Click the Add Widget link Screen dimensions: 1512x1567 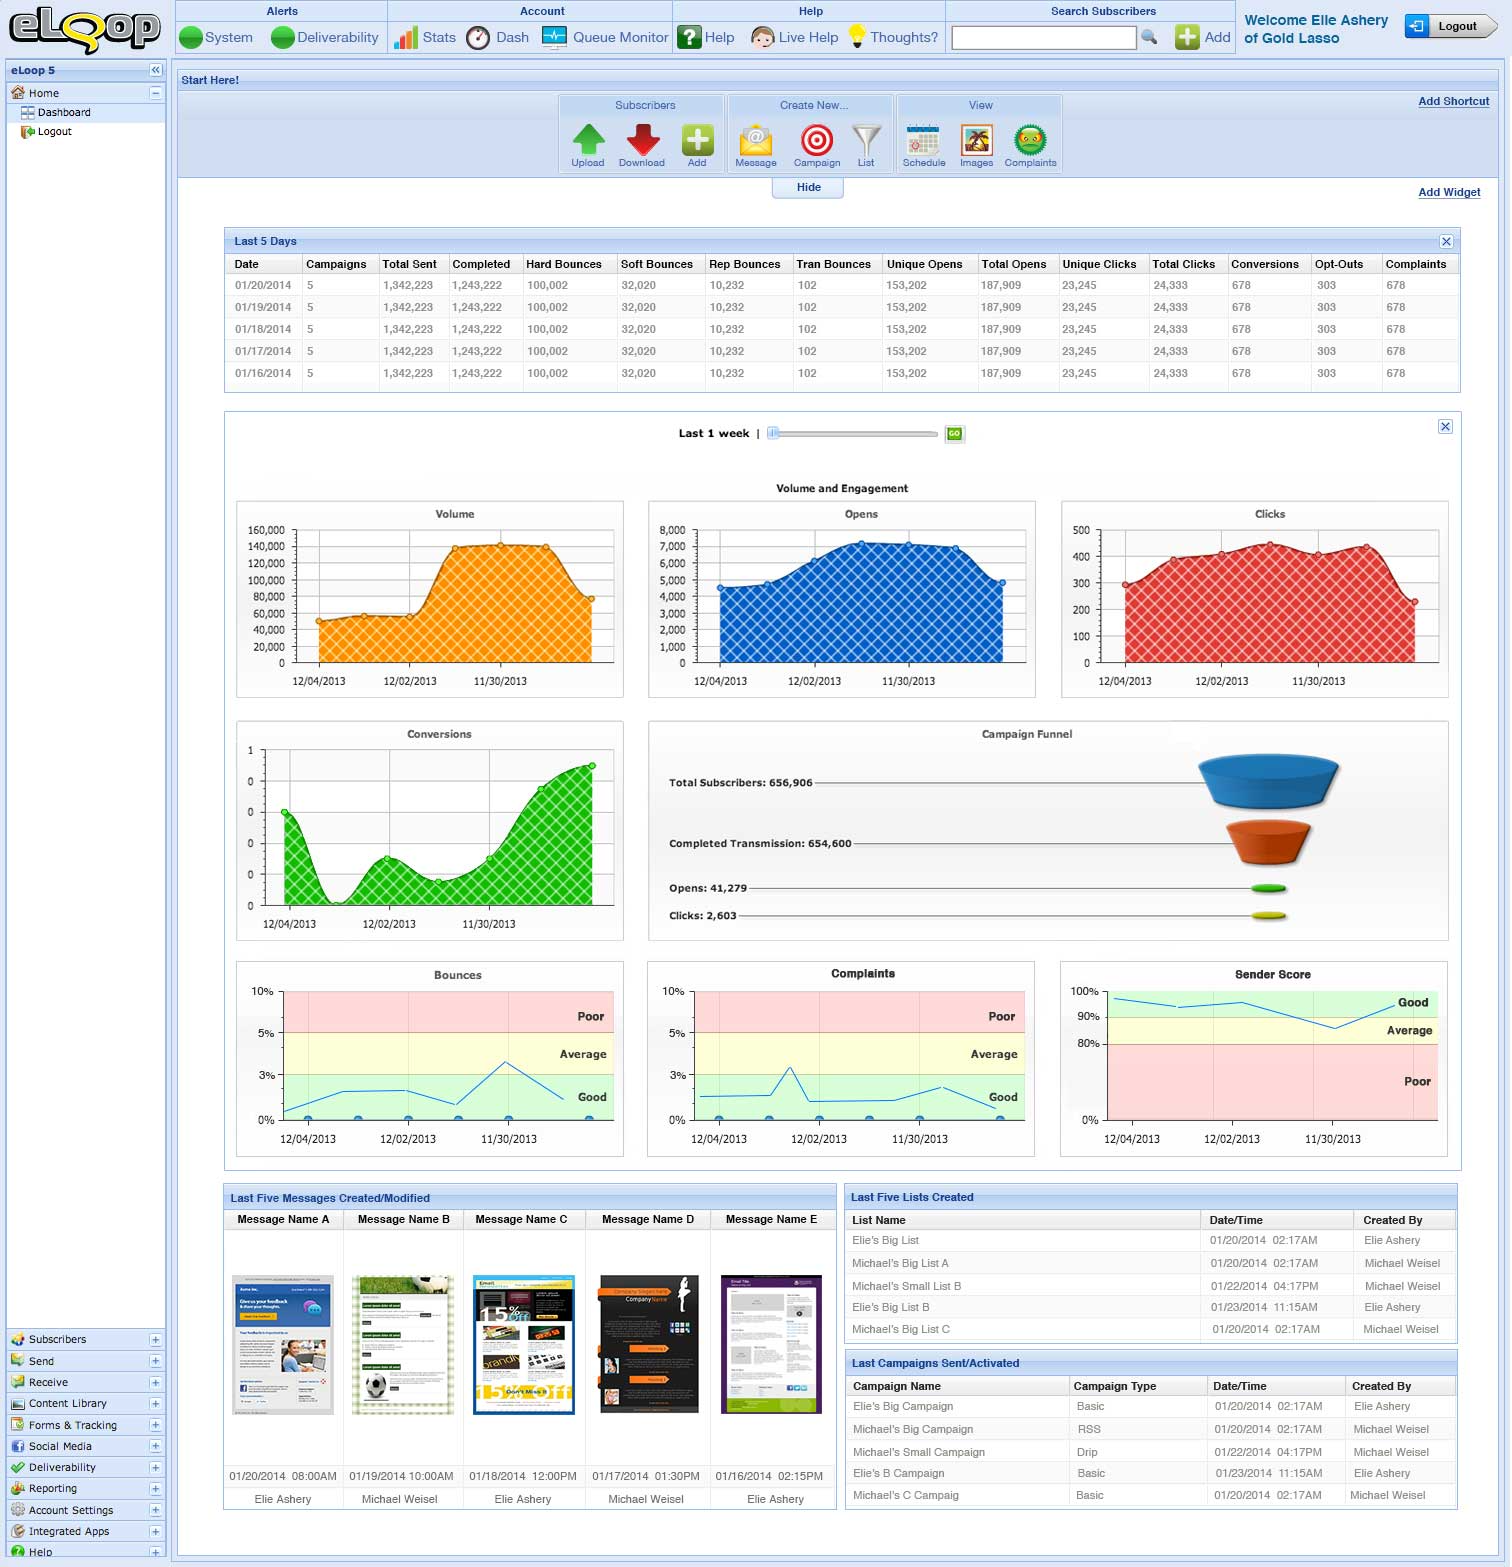(x=1448, y=192)
